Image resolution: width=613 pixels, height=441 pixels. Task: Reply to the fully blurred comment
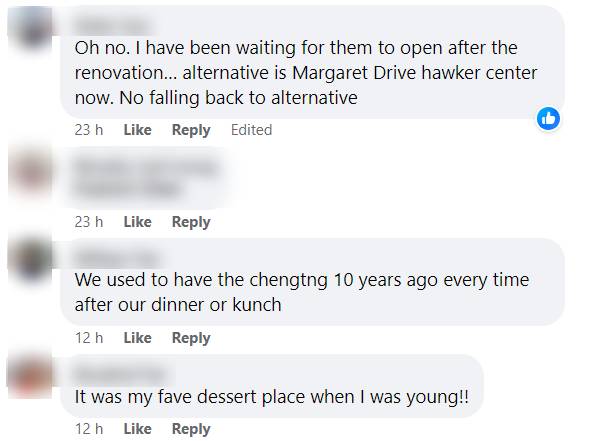[191, 222]
